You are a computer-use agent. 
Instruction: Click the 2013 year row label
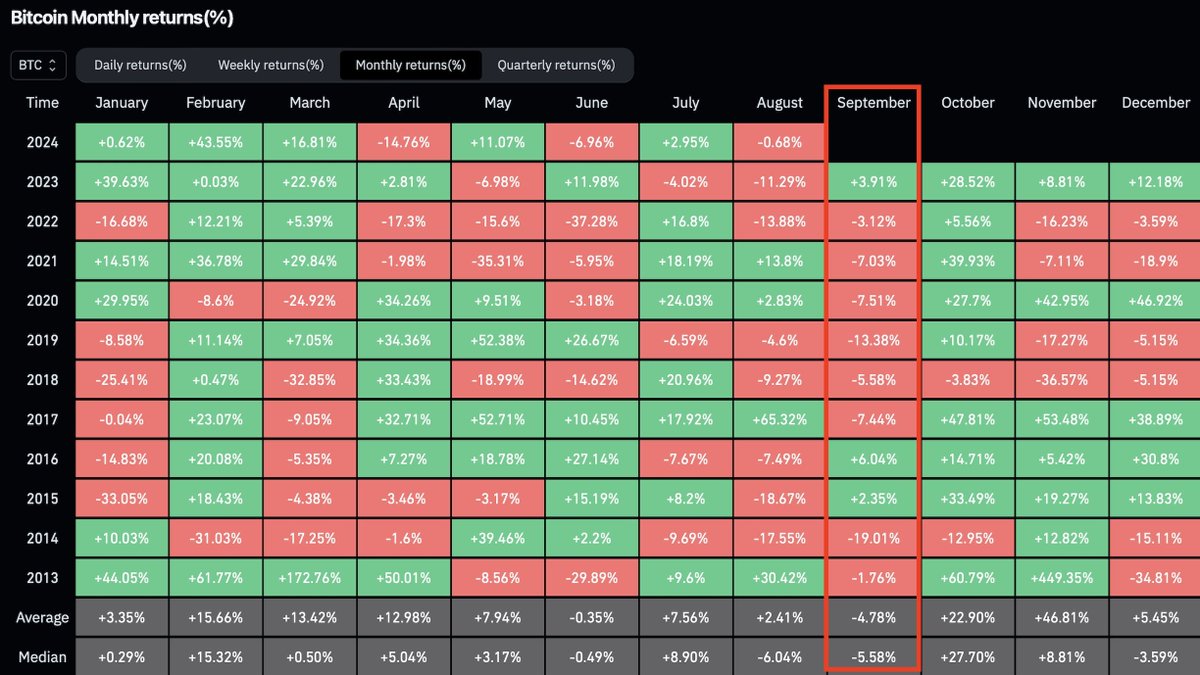pos(41,577)
